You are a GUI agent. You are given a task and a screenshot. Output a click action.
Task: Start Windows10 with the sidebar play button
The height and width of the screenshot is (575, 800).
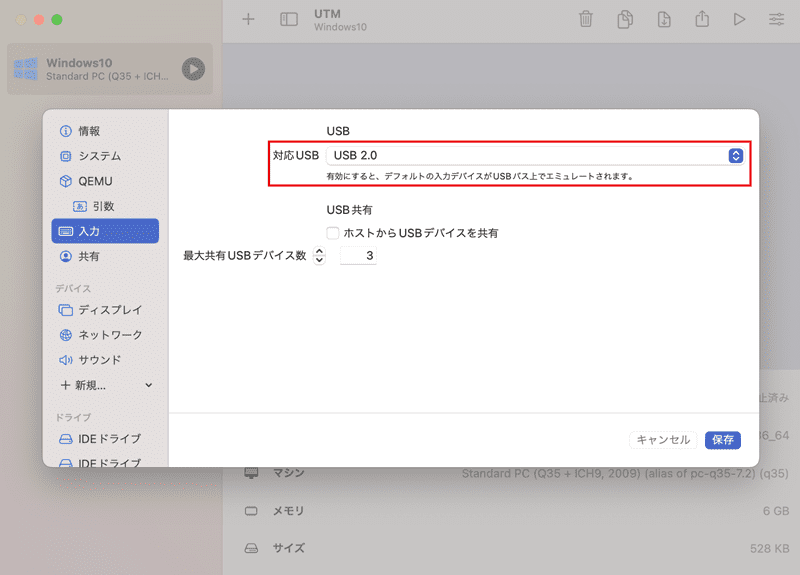coord(193,69)
